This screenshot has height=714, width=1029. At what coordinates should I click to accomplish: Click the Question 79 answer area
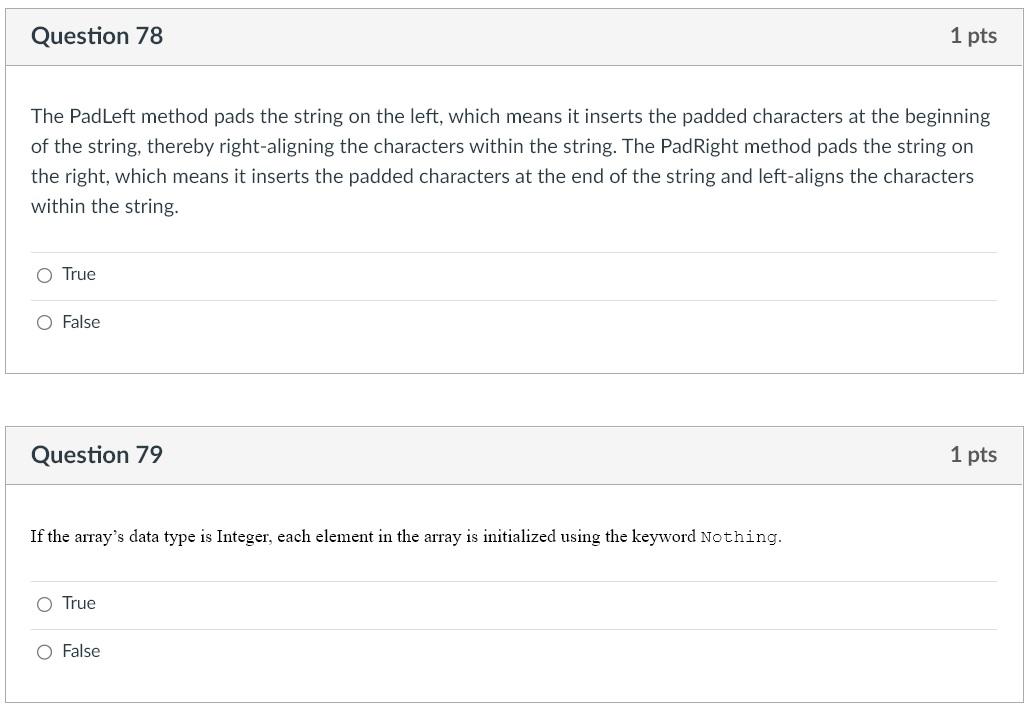point(515,627)
